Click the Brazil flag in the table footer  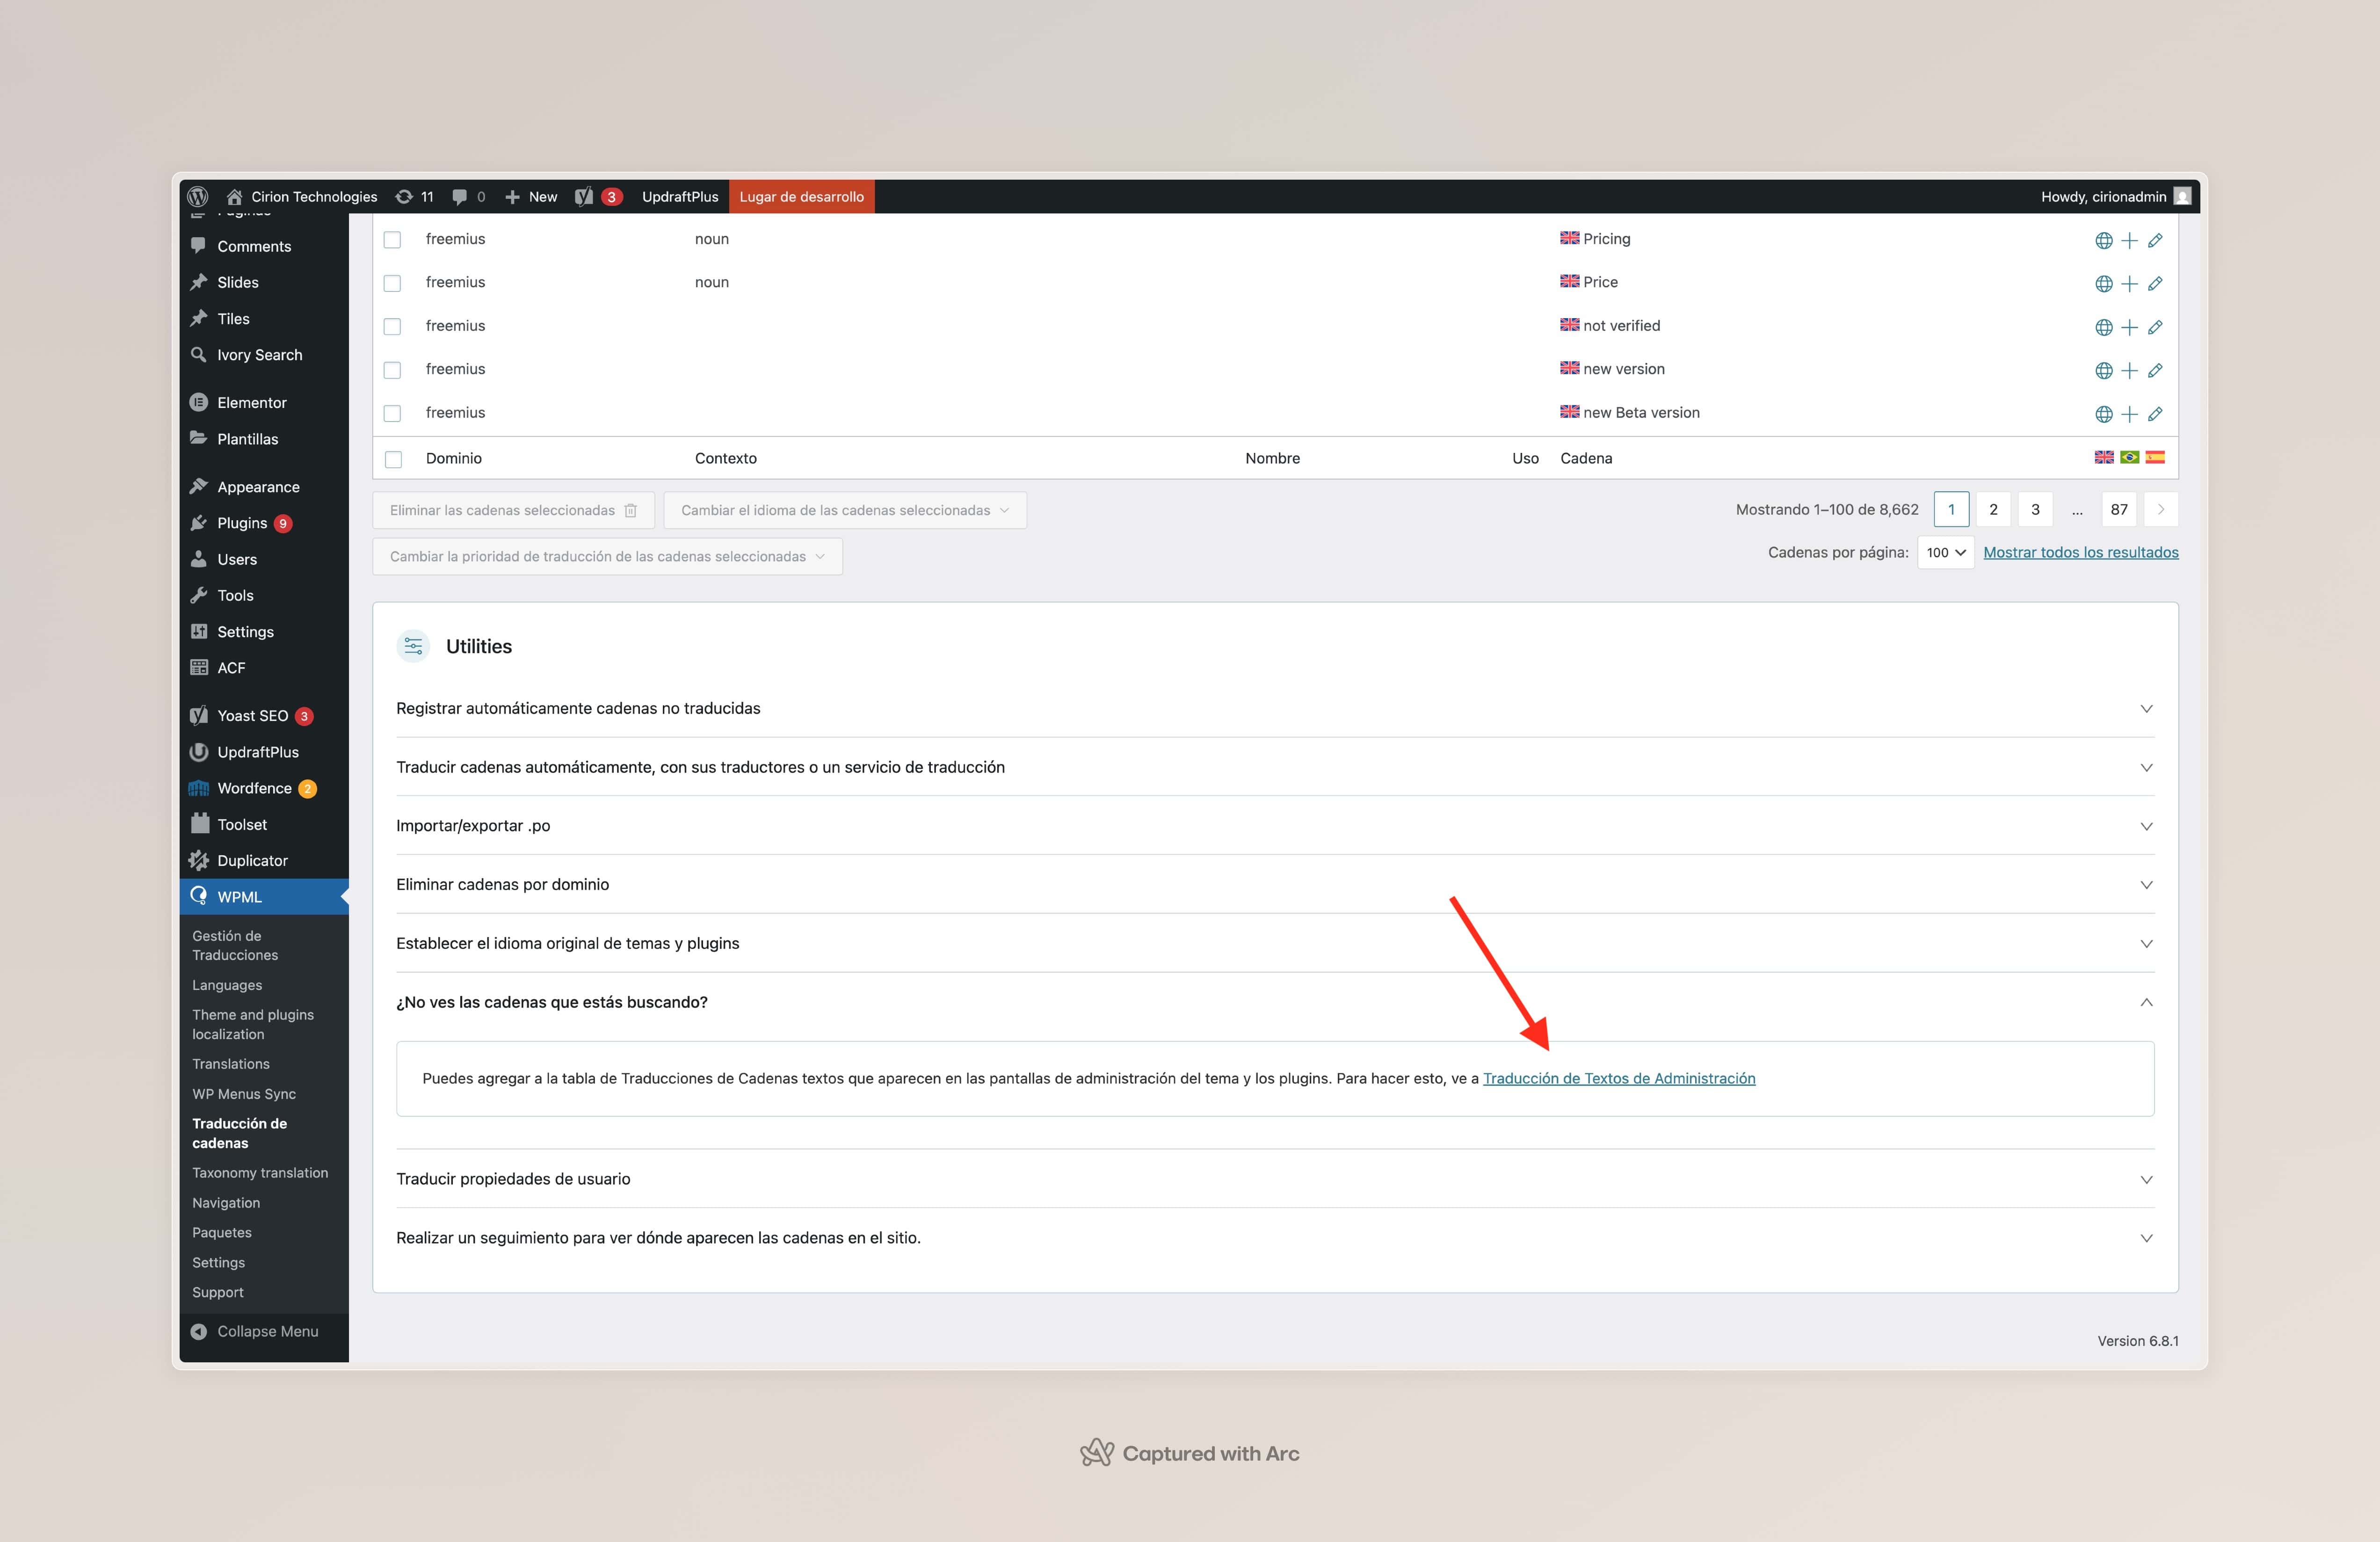click(2130, 457)
